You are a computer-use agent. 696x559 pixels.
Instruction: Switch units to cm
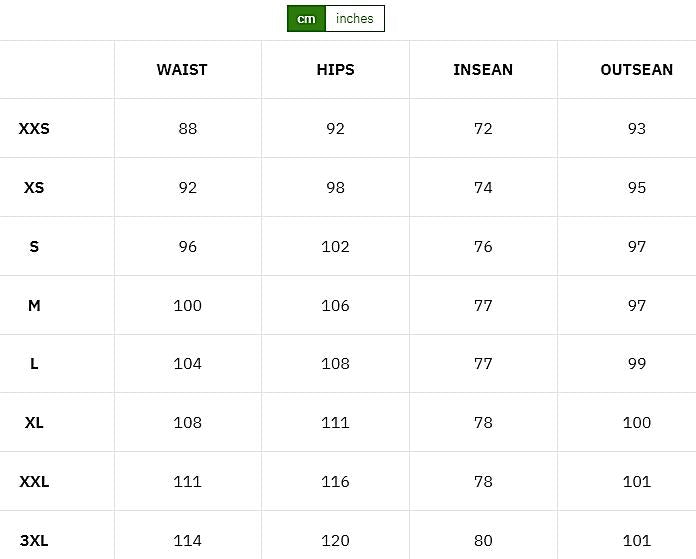[x=306, y=19]
